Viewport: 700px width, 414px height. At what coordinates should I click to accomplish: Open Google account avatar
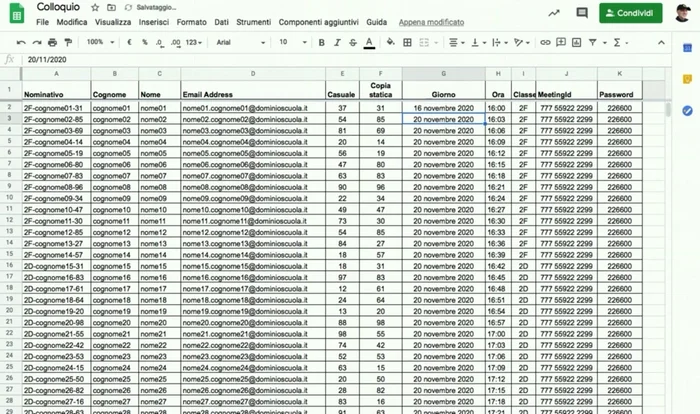[683, 13]
